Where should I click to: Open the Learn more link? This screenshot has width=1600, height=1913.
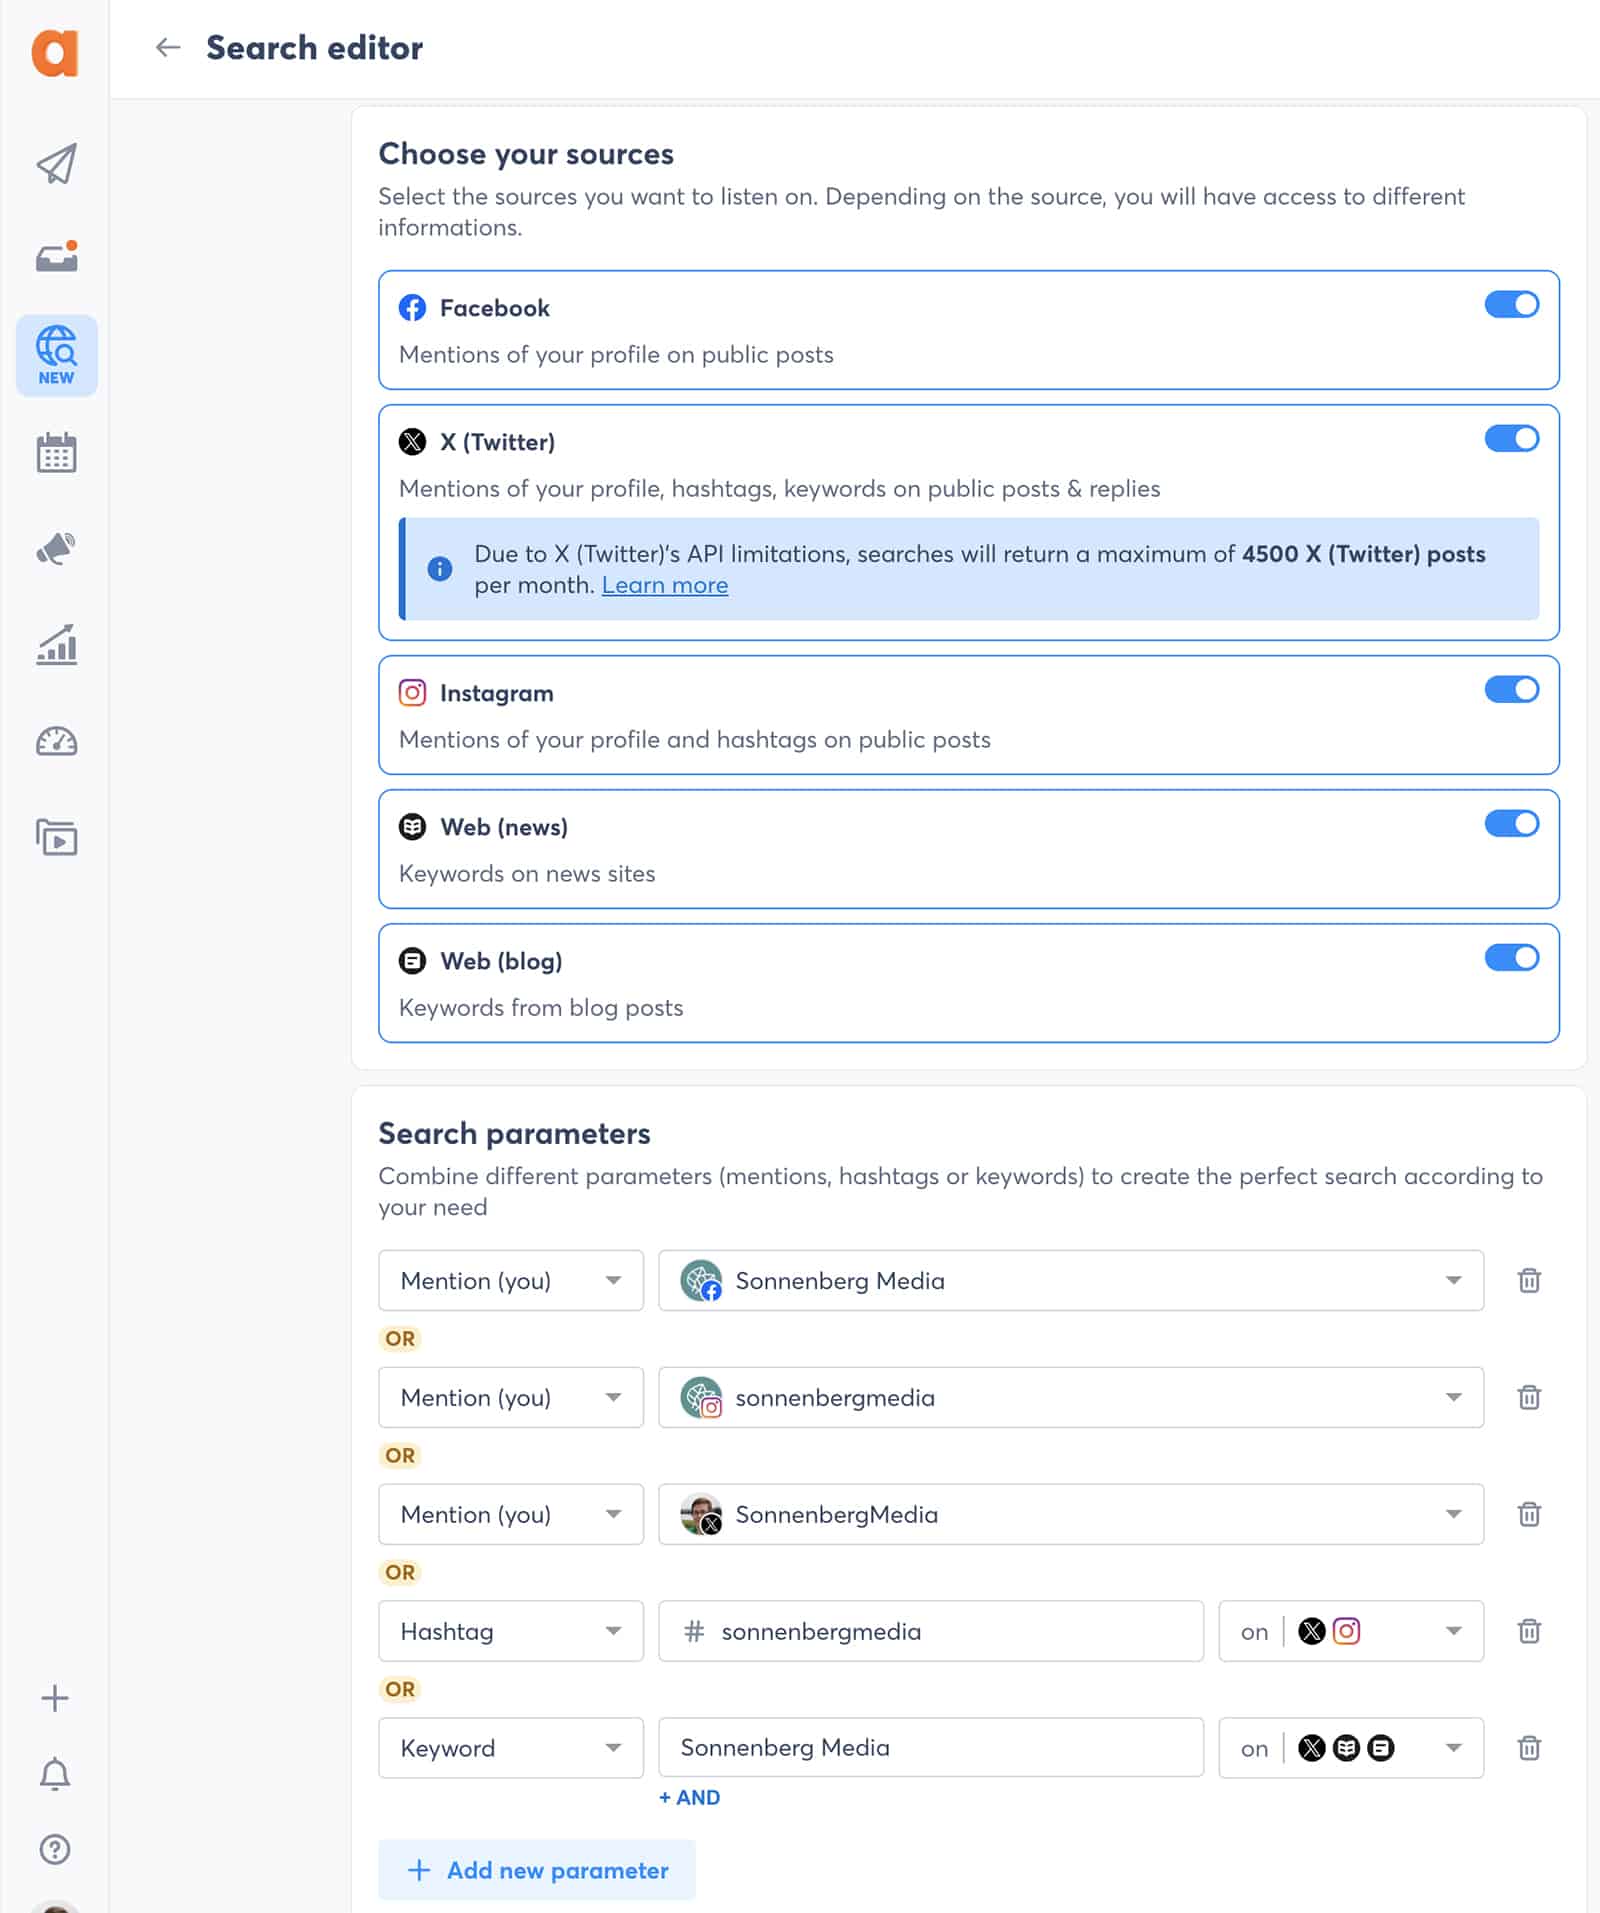coord(665,585)
